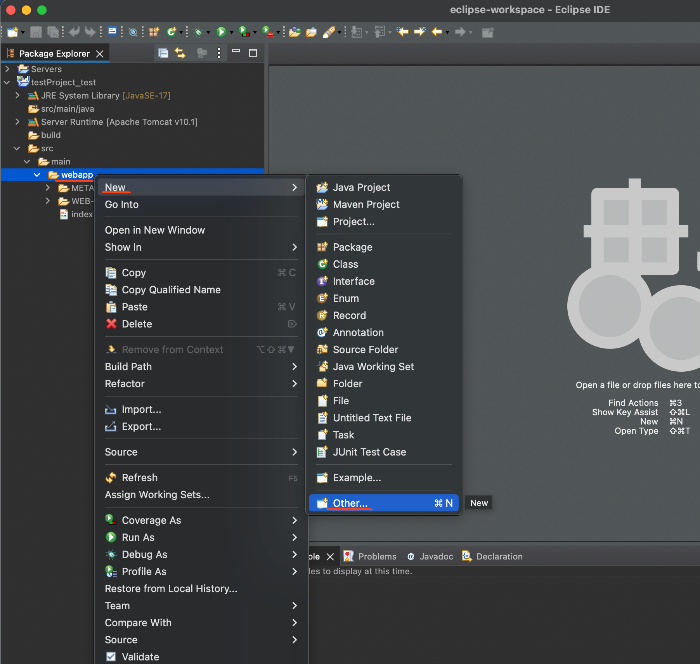Click the Next Edit Location icon

[x=420, y=32]
